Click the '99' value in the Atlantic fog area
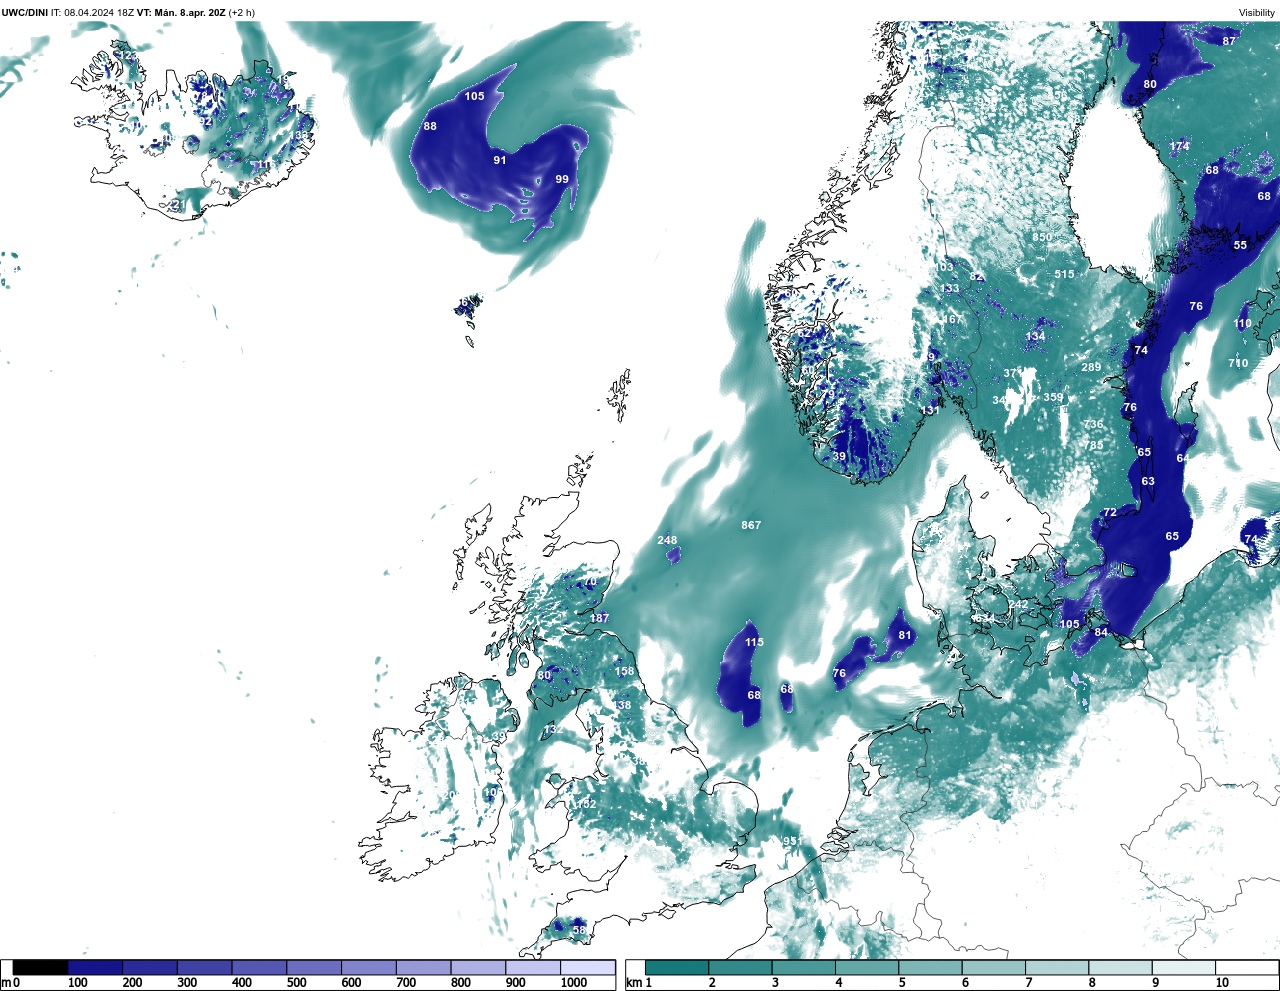Viewport: 1280px width, 991px height. point(562,180)
